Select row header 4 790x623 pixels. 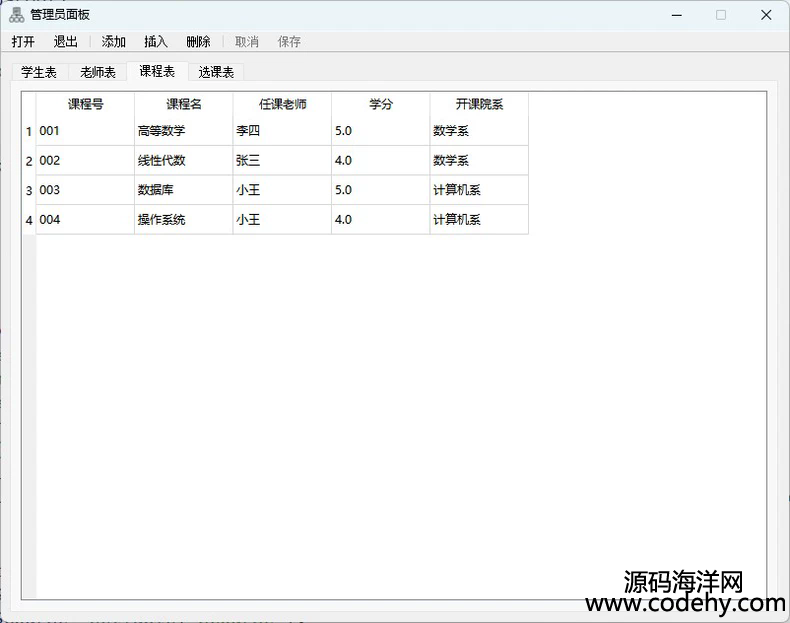pyautogui.click(x=29, y=220)
